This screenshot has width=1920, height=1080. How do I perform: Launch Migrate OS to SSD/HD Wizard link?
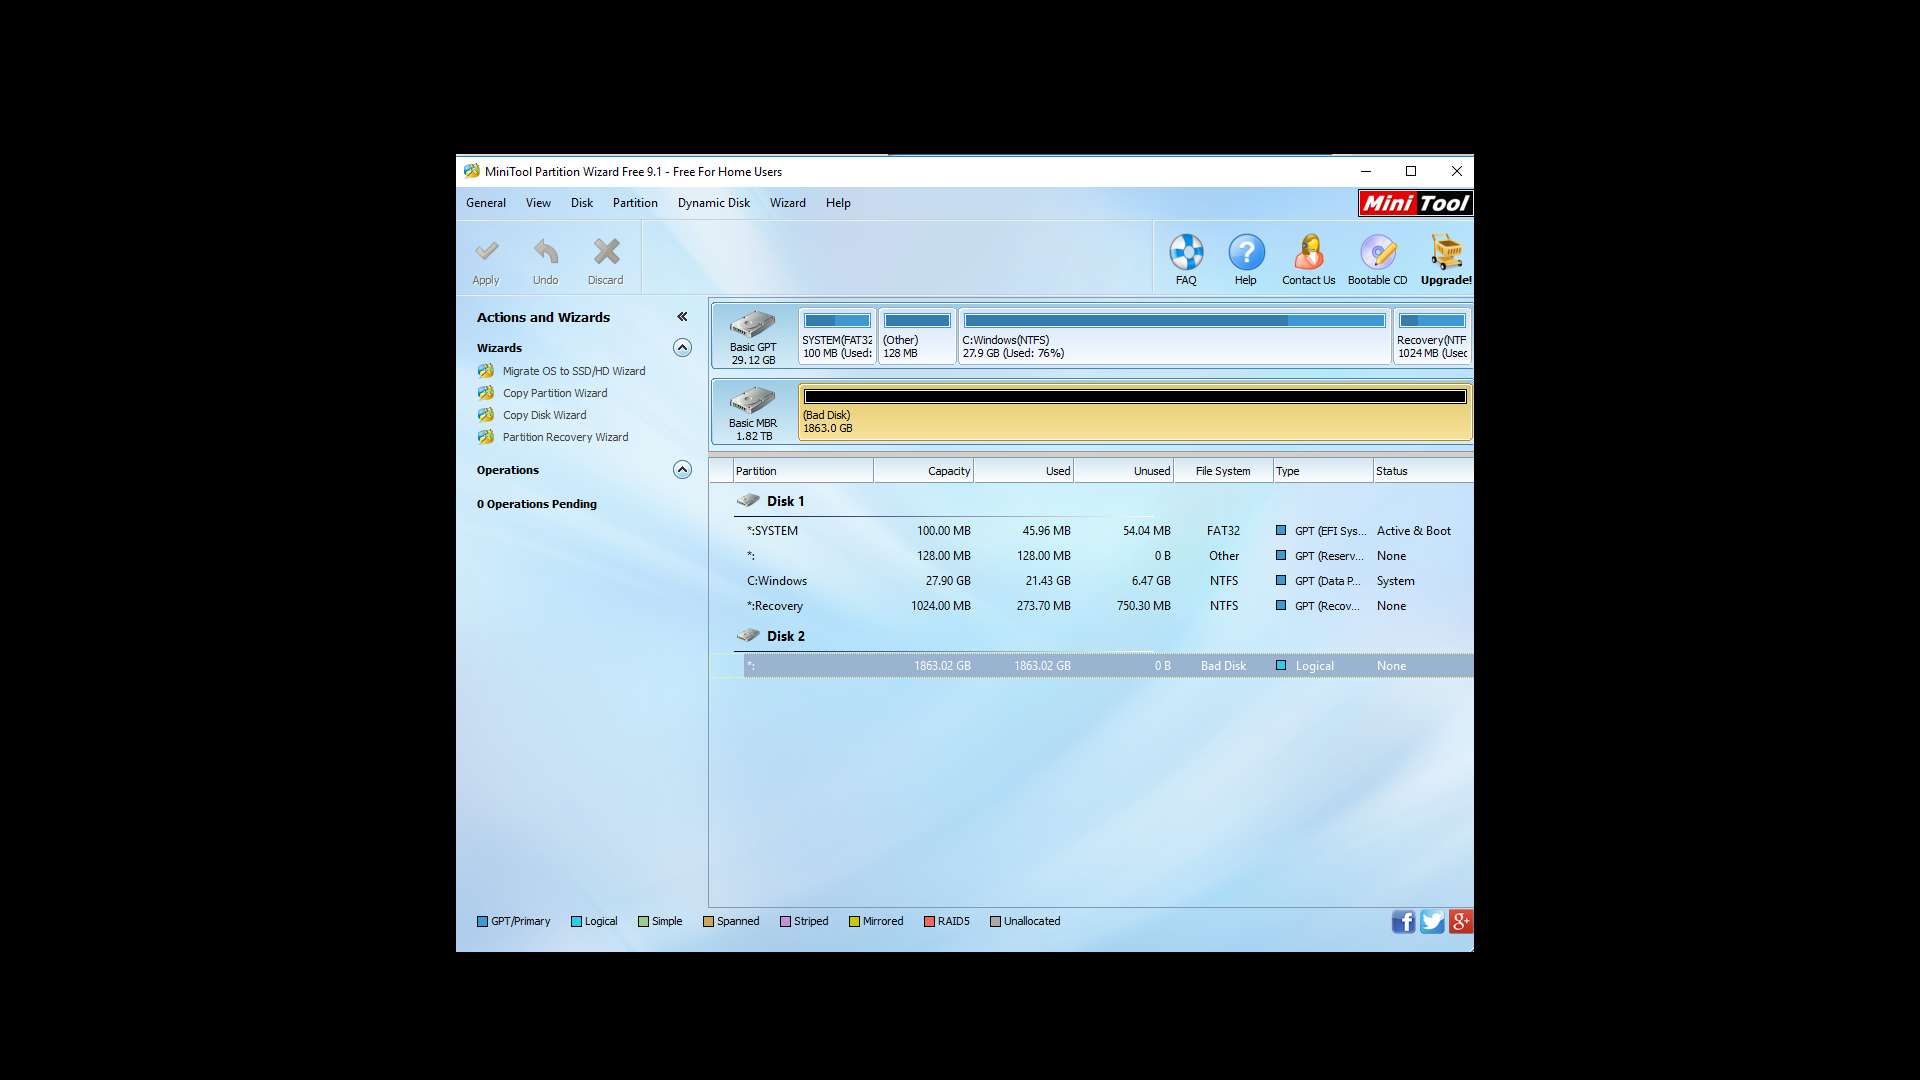tap(574, 371)
